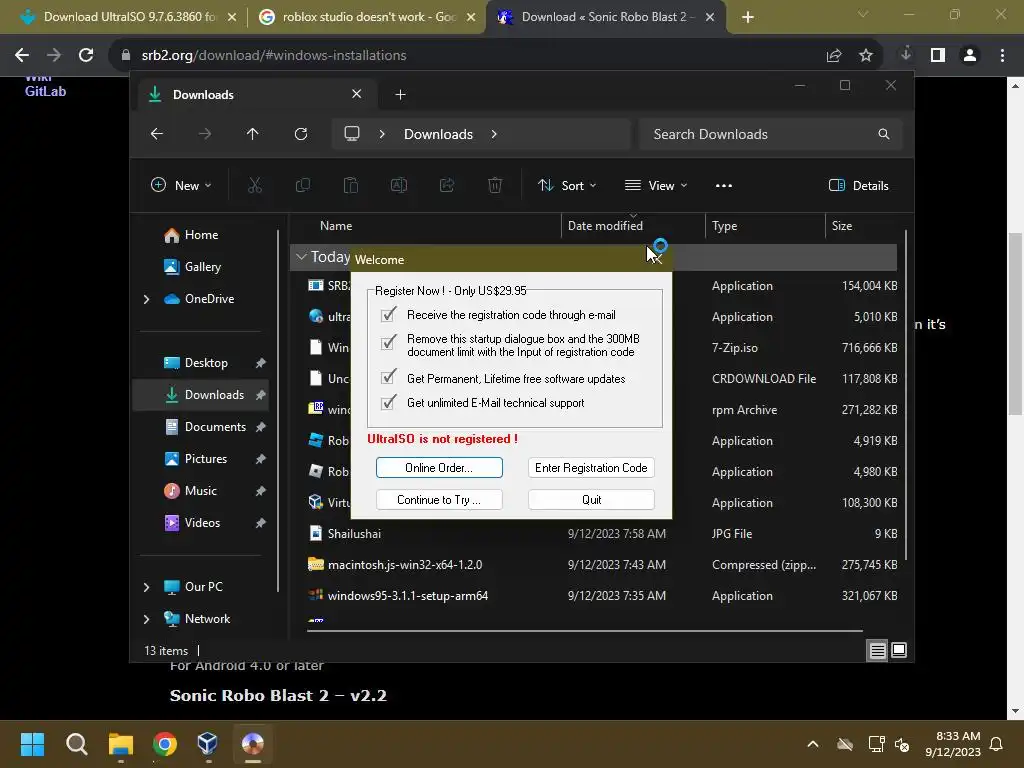Click Rename icon in Explorer toolbar
Screen dimensions: 1024x768
(x=398, y=185)
